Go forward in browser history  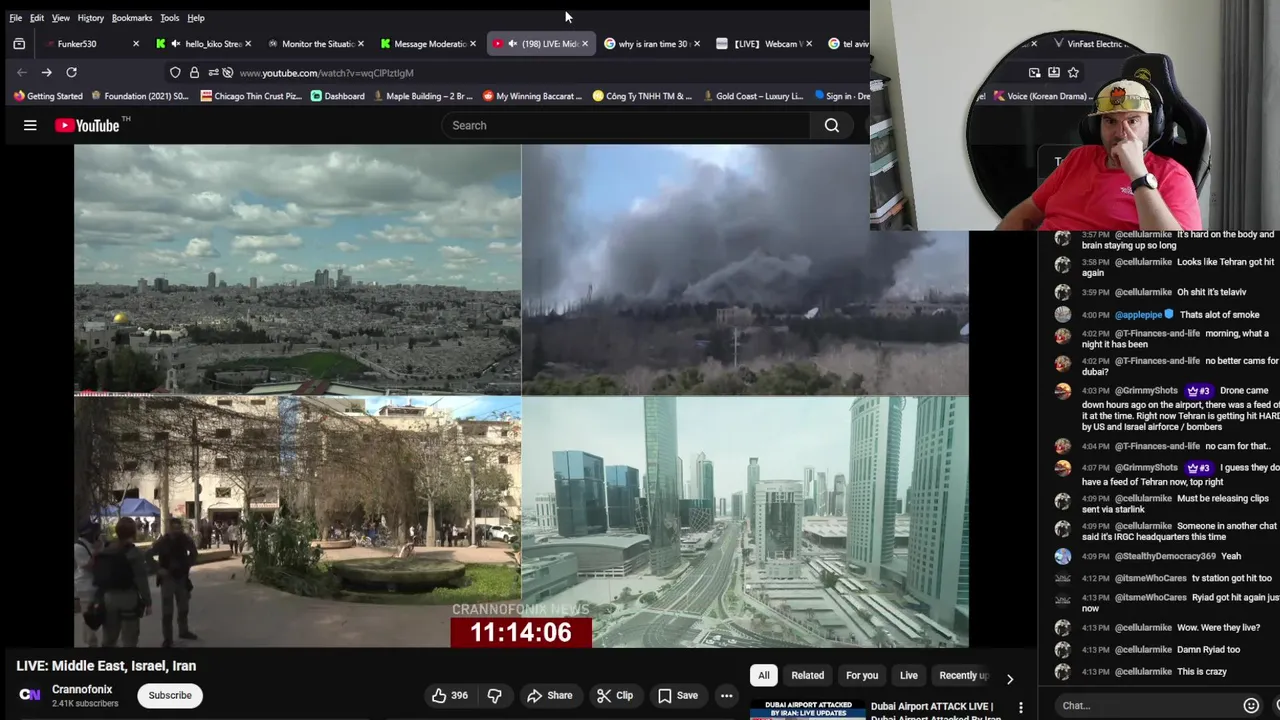pyautogui.click(x=46, y=72)
